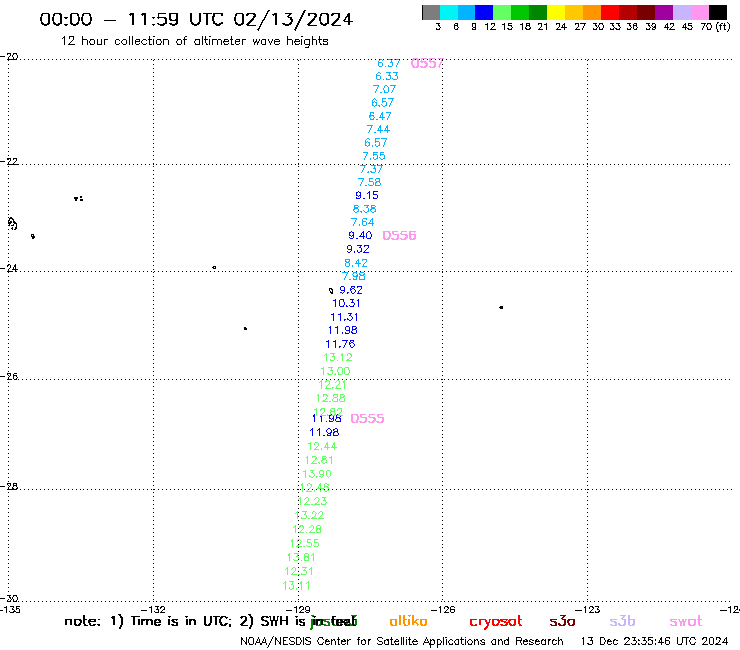This screenshot has height=650, width=740.
Task: Click the 7.64 wave height value
Action: (362, 222)
